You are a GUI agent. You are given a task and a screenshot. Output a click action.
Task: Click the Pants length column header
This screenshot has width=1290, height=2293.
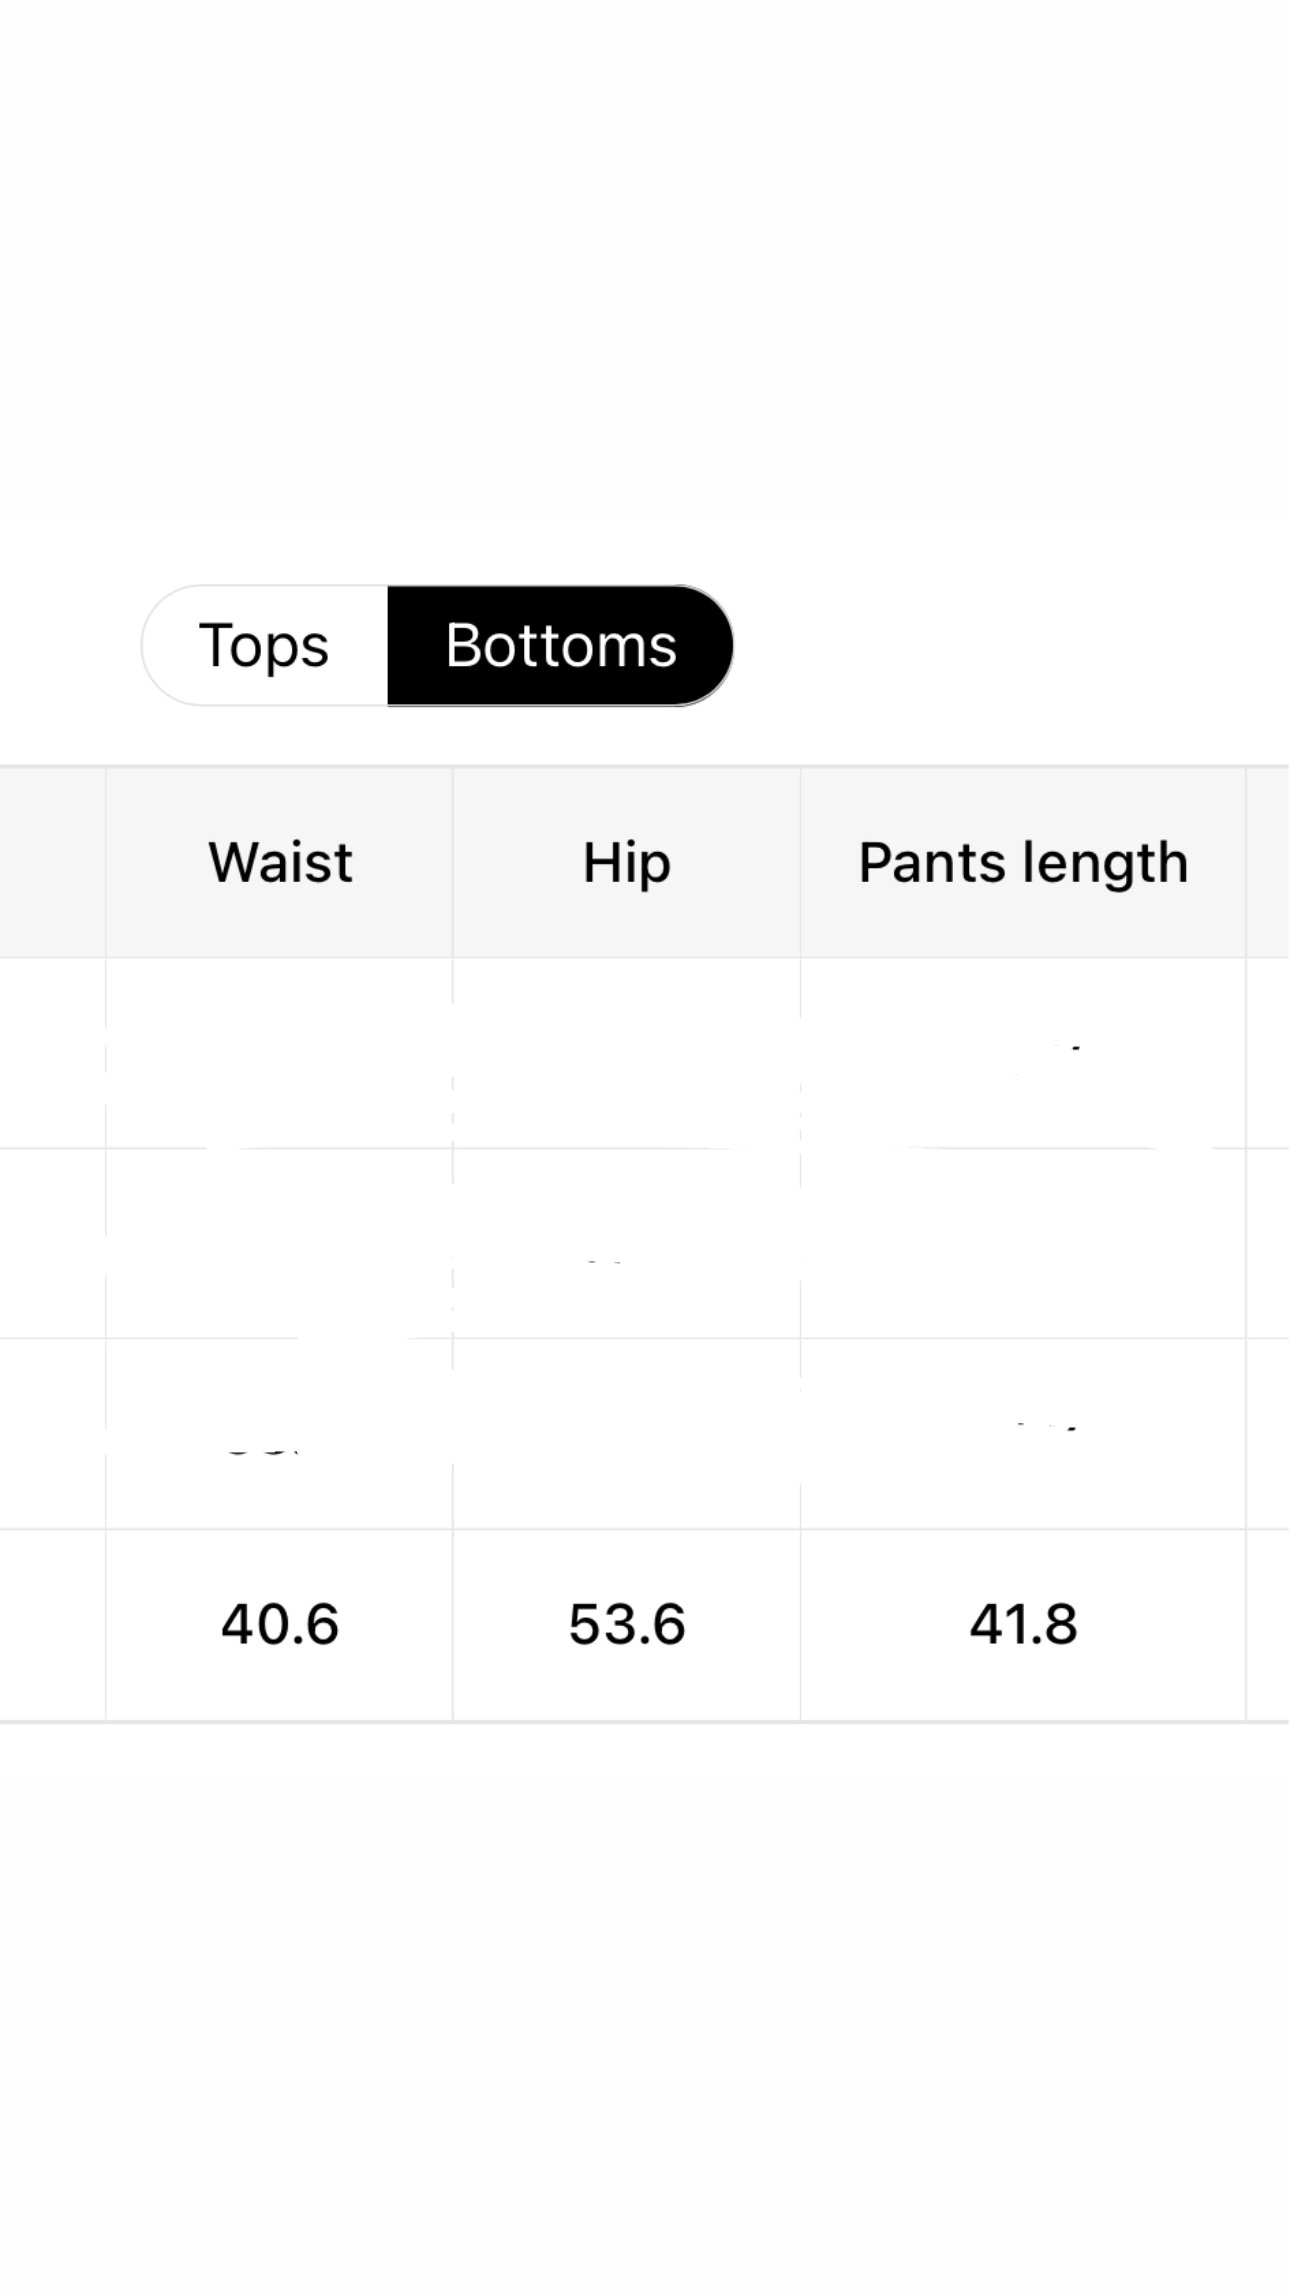1022,862
